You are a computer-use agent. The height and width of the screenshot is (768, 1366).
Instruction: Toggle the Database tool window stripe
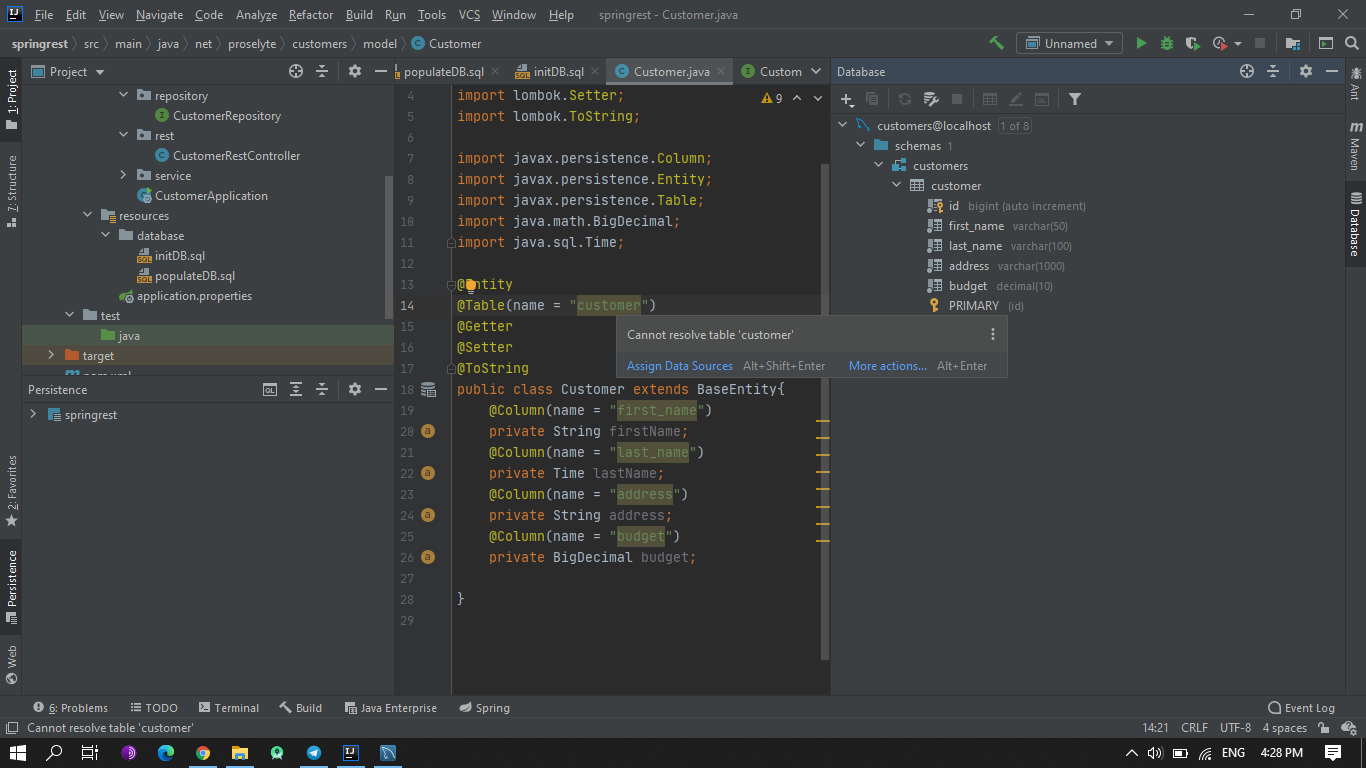1355,224
